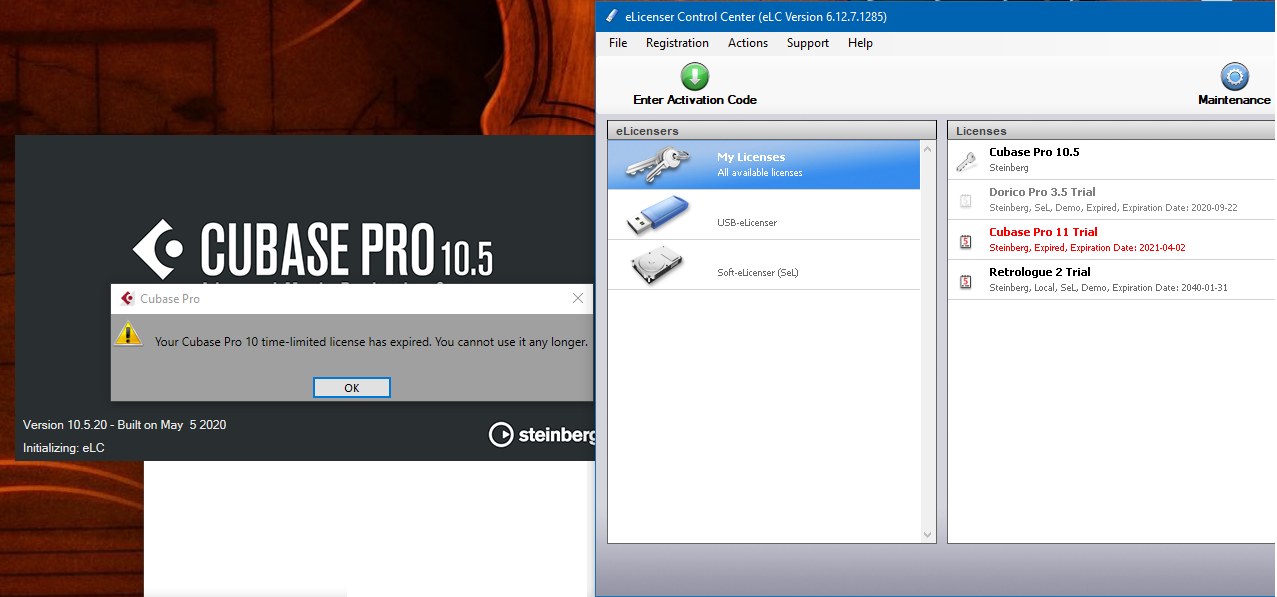Click the eLicensers list scroll up arrow

pos(928,149)
